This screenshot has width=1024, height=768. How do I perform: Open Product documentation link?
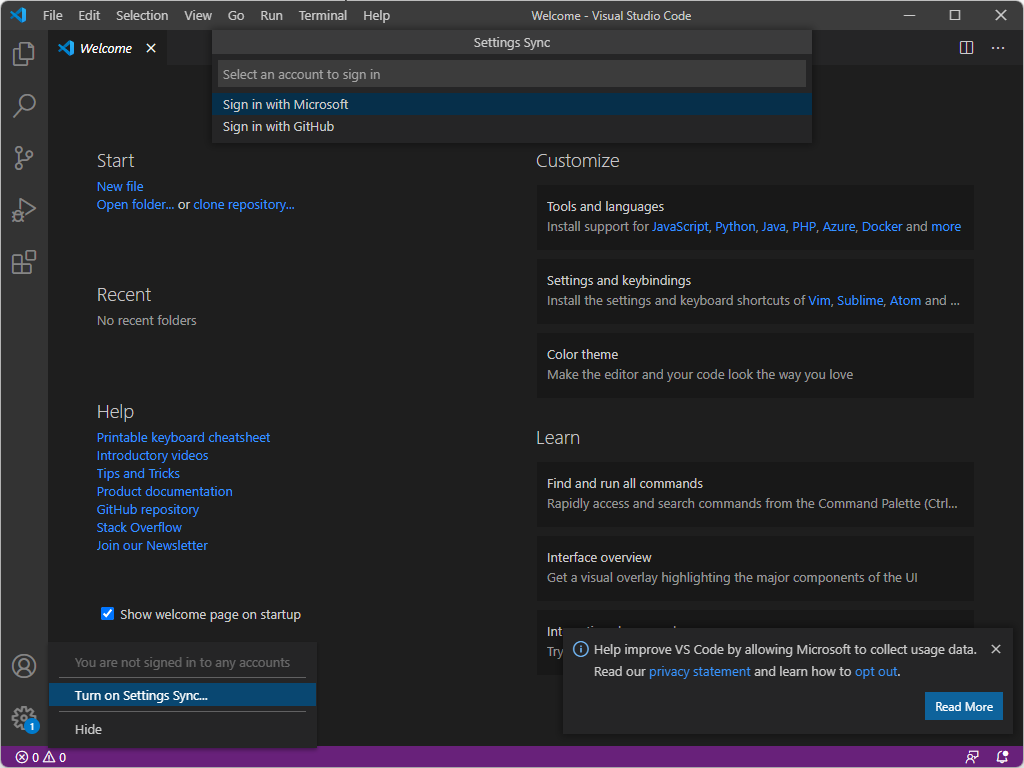click(x=165, y=491)
